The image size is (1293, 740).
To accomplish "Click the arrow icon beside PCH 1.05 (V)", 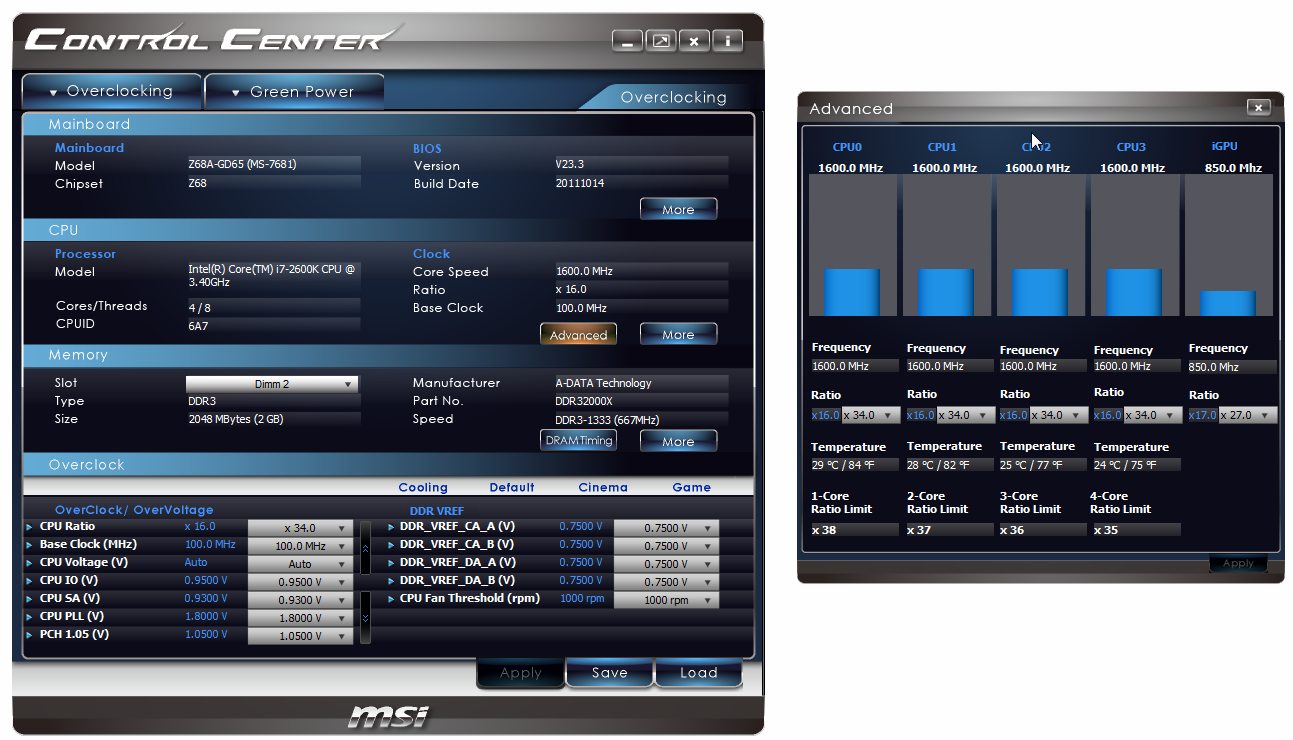I will tap(29, 634).
